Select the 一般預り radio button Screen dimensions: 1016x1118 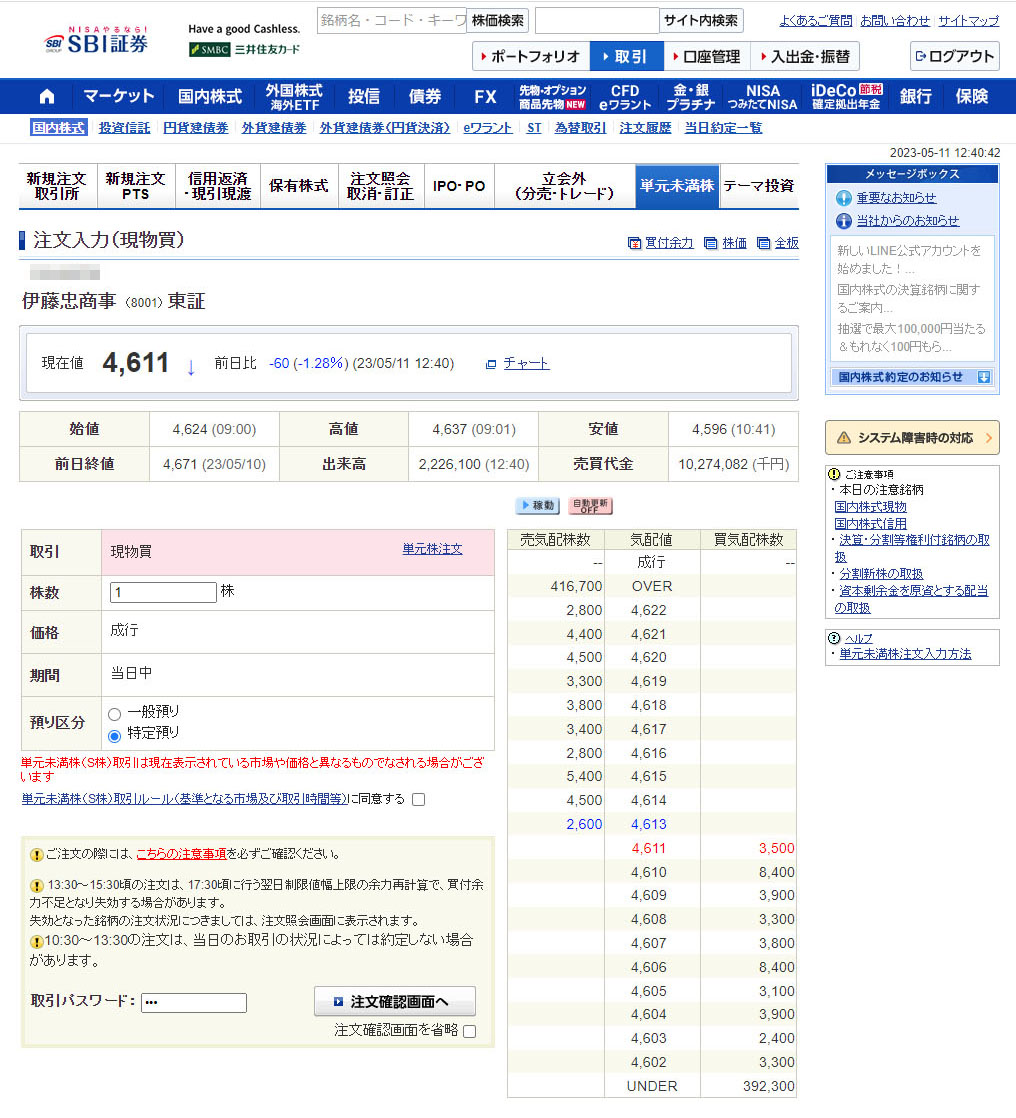click(x=114, y=714)
